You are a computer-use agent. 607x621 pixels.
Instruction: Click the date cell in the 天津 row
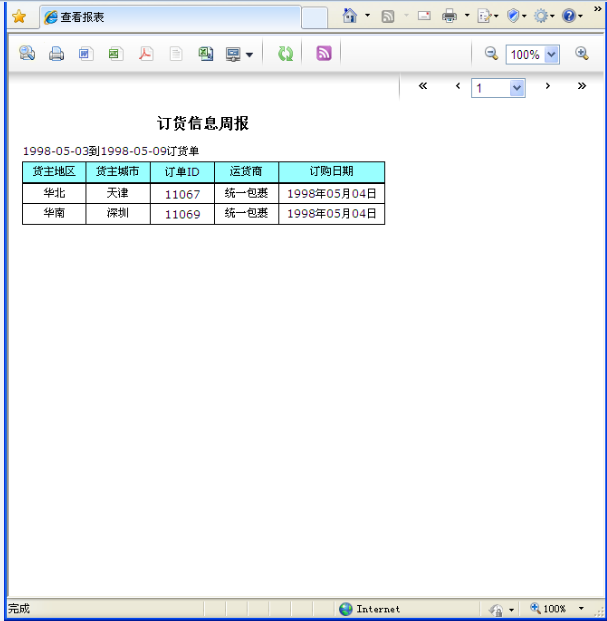coord(331,193)
